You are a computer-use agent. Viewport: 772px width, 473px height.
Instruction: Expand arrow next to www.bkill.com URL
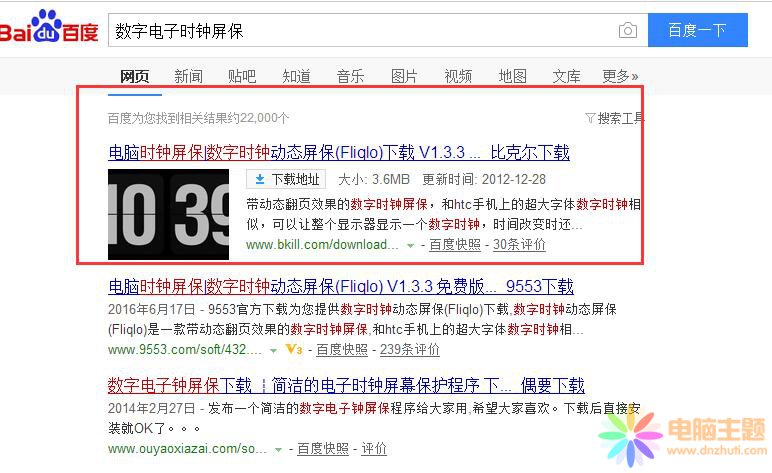410,245
